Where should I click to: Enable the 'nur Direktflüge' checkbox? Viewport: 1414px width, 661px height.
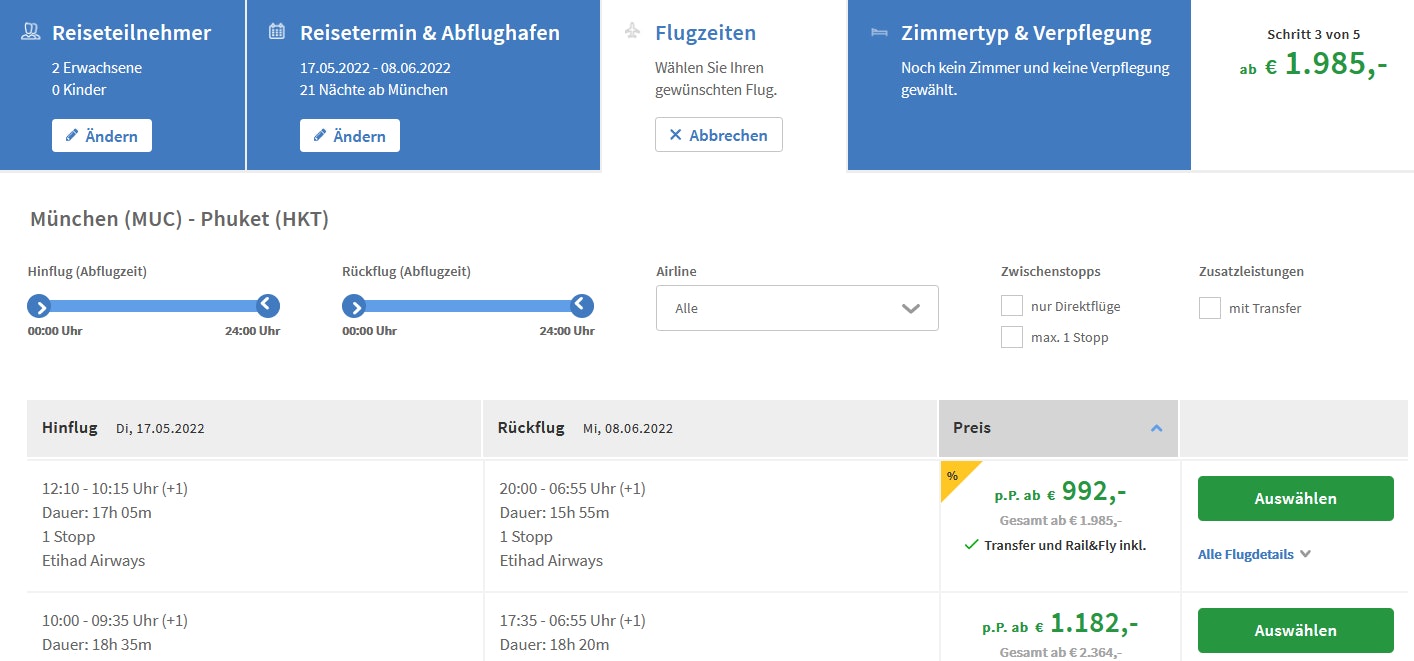tap(1012, 306)
